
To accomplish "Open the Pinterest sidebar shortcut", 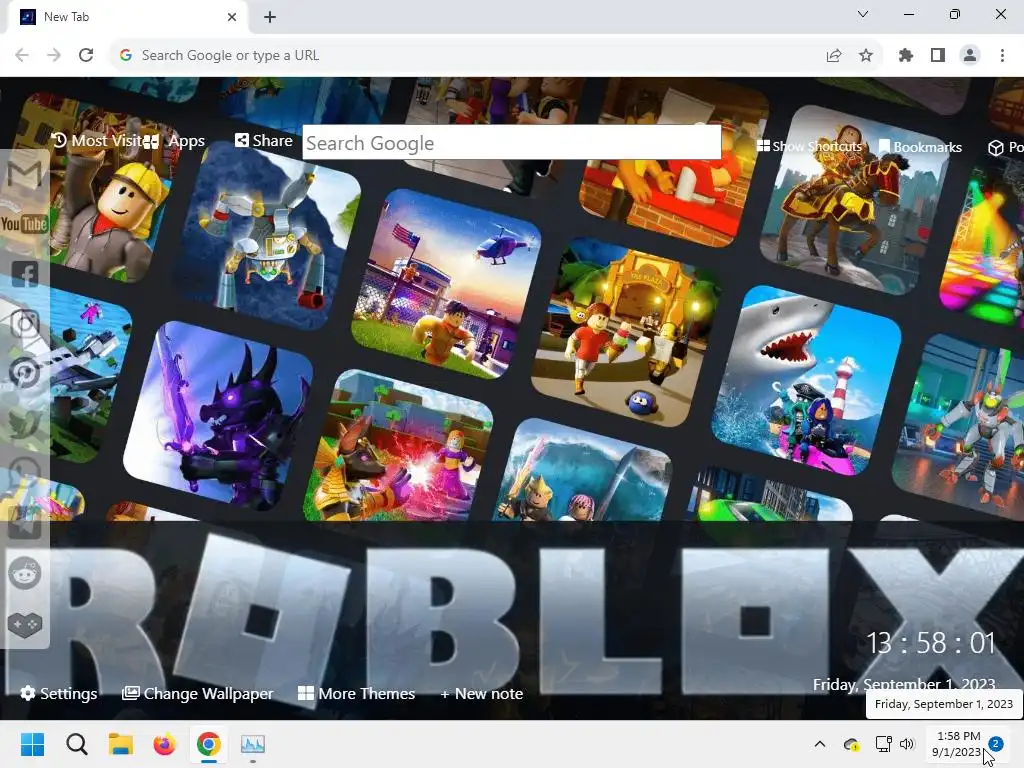I will pyautogui.click(x=25, y=374).
